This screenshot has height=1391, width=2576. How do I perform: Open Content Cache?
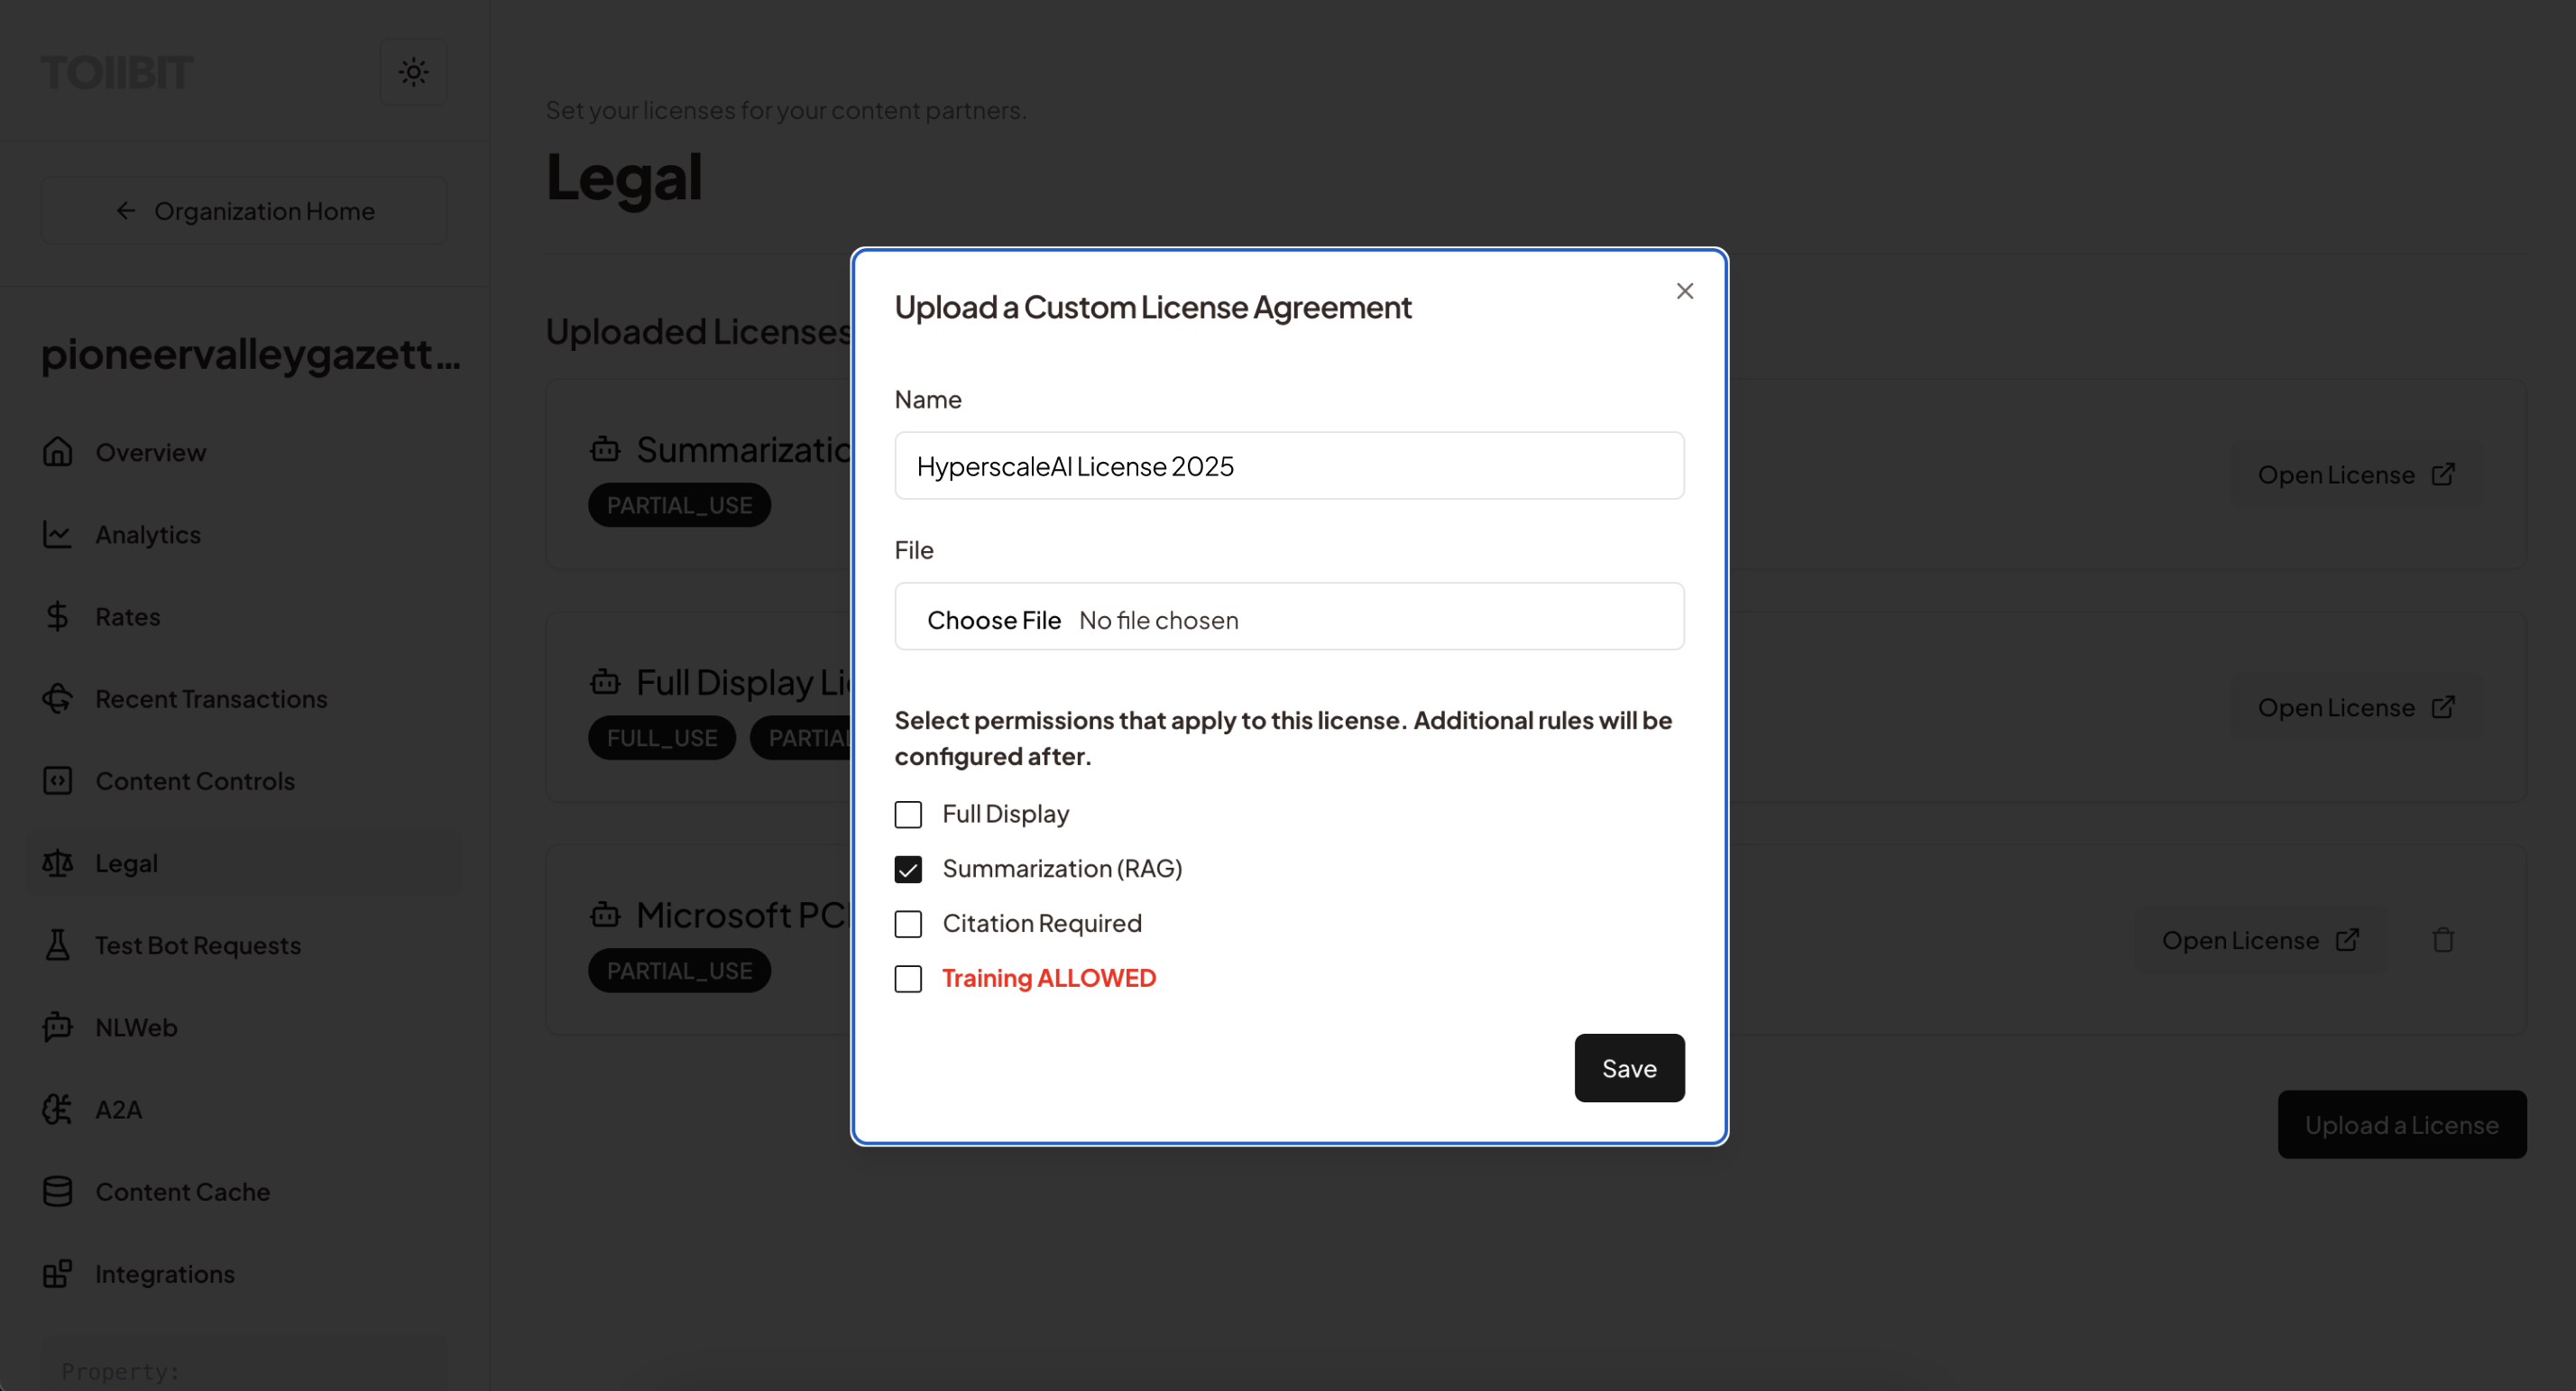[182, 1192]
